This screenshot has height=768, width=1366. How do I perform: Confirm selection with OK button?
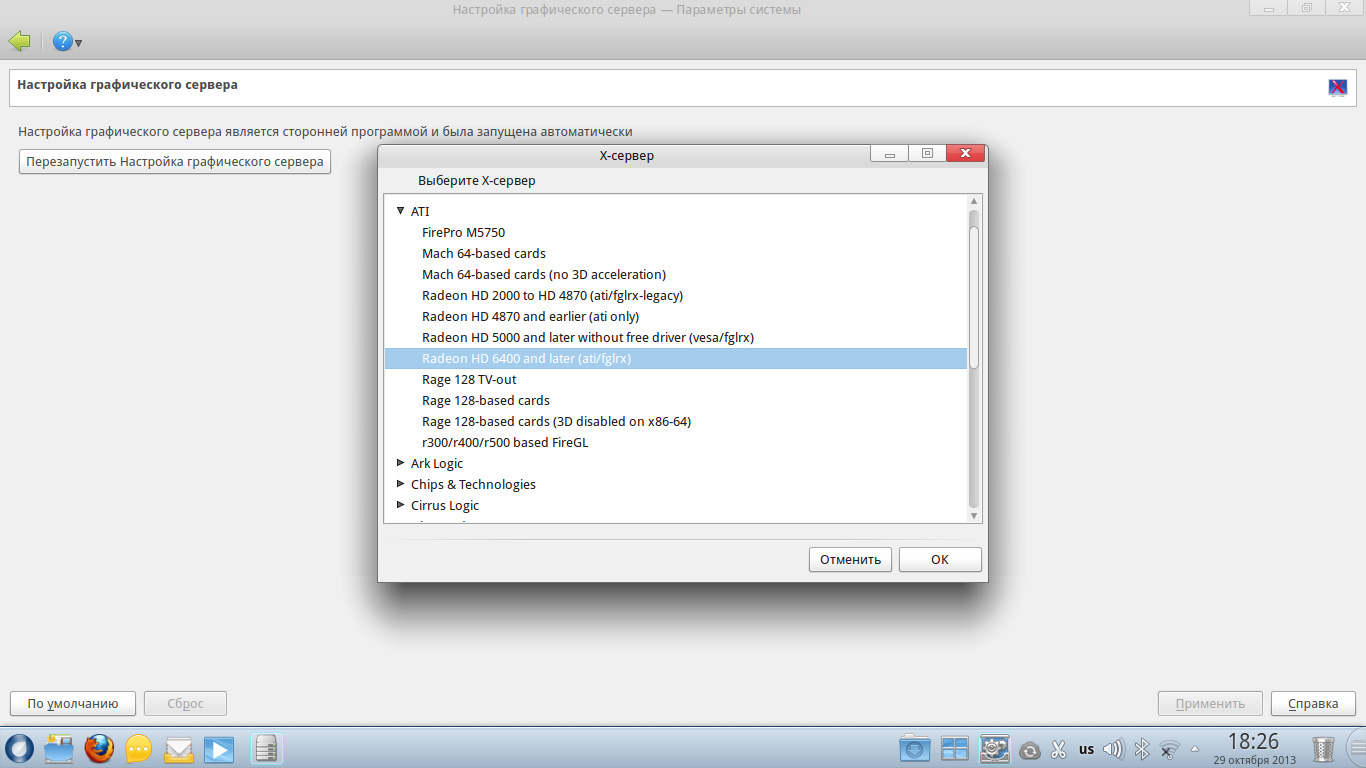[940, 559]
